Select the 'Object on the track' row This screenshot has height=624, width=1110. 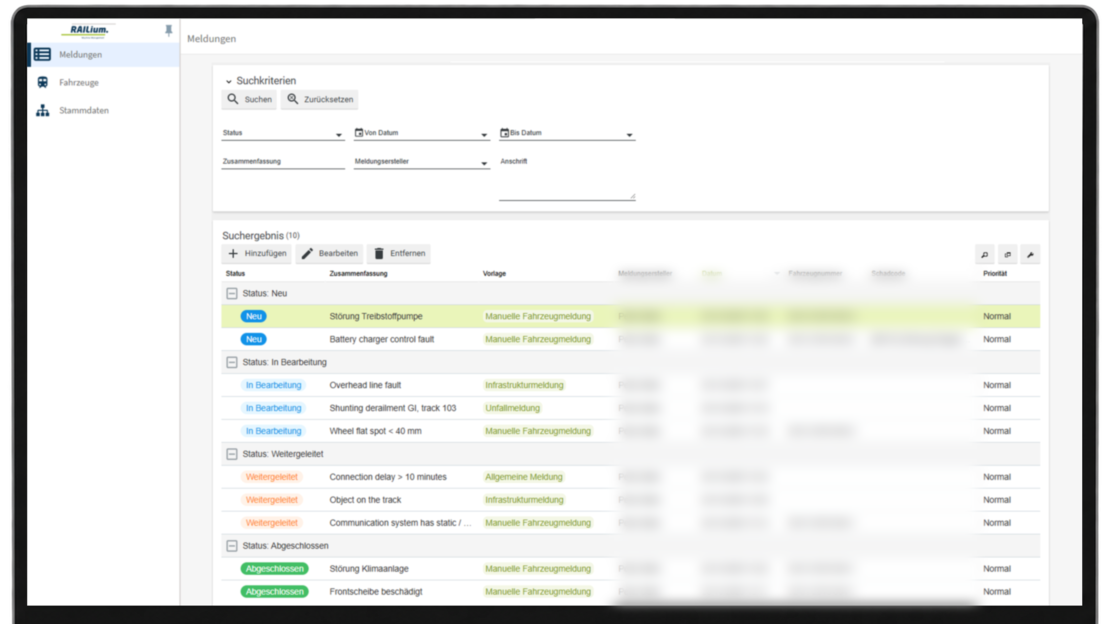coord(631,500)
